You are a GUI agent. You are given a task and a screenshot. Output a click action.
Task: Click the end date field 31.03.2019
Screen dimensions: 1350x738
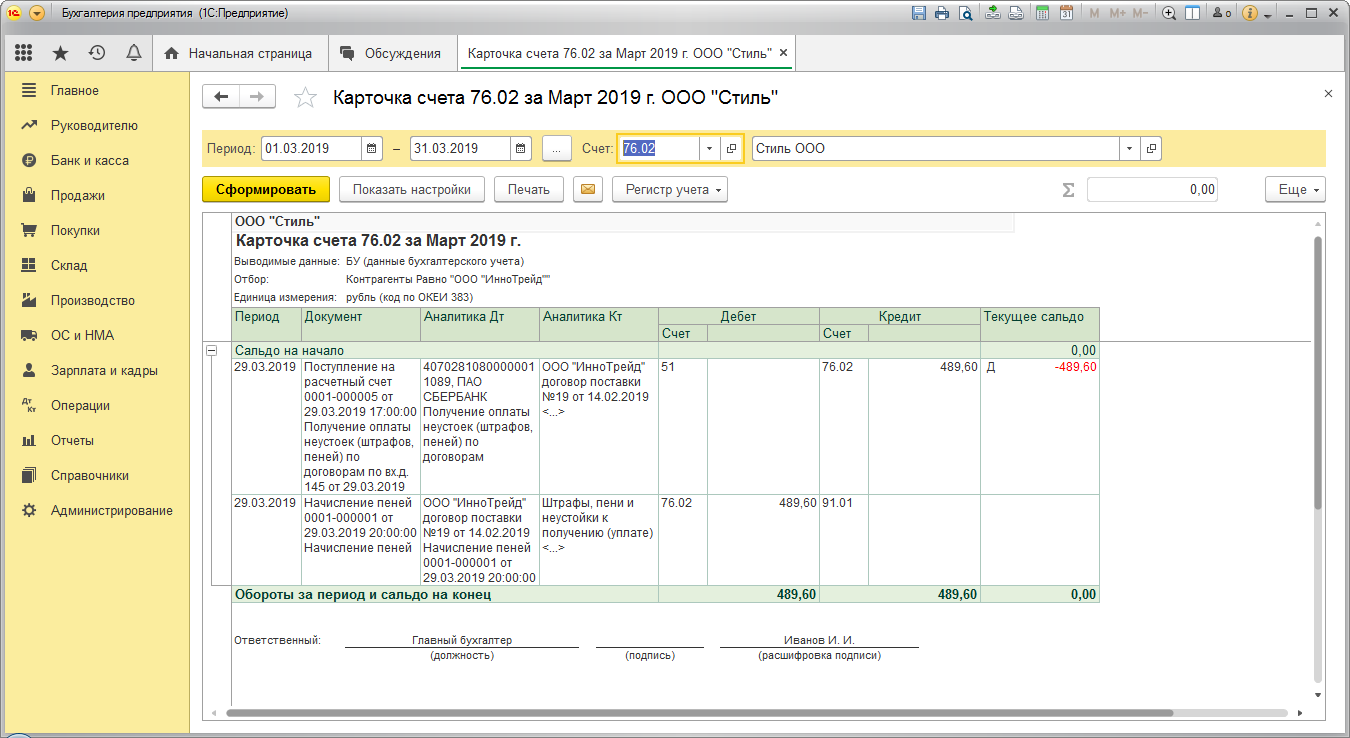(x=461, y=148)
